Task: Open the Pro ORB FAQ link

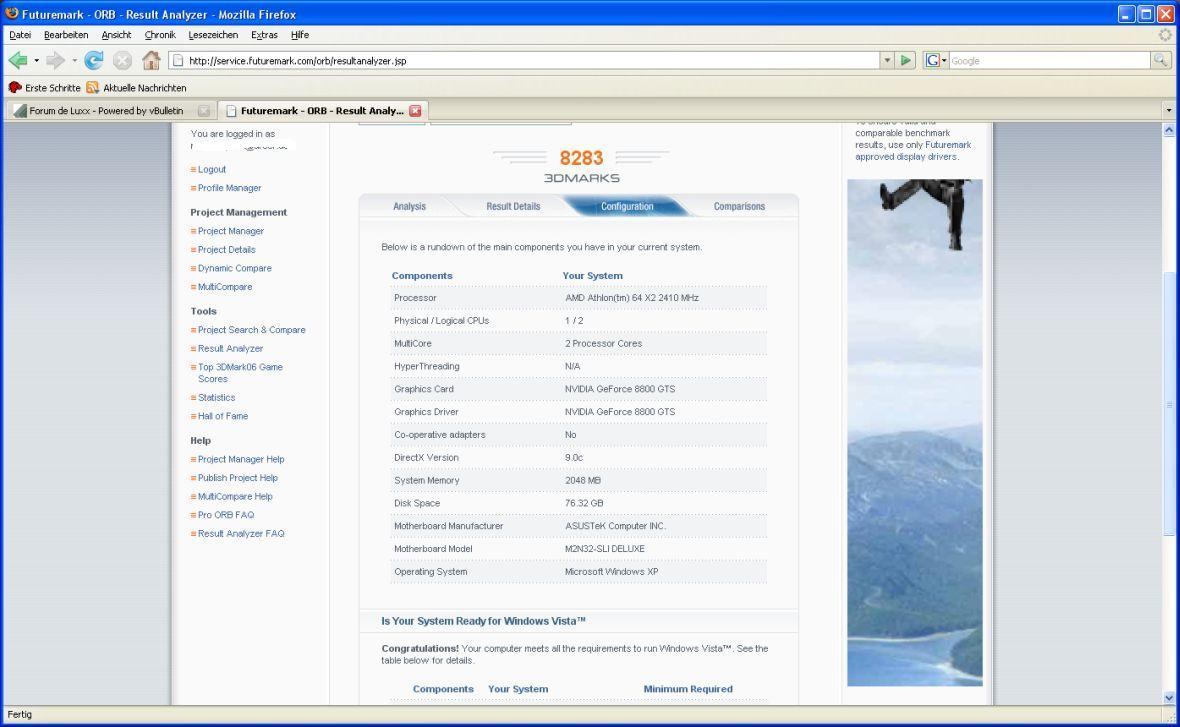Action: coord(226,515)
